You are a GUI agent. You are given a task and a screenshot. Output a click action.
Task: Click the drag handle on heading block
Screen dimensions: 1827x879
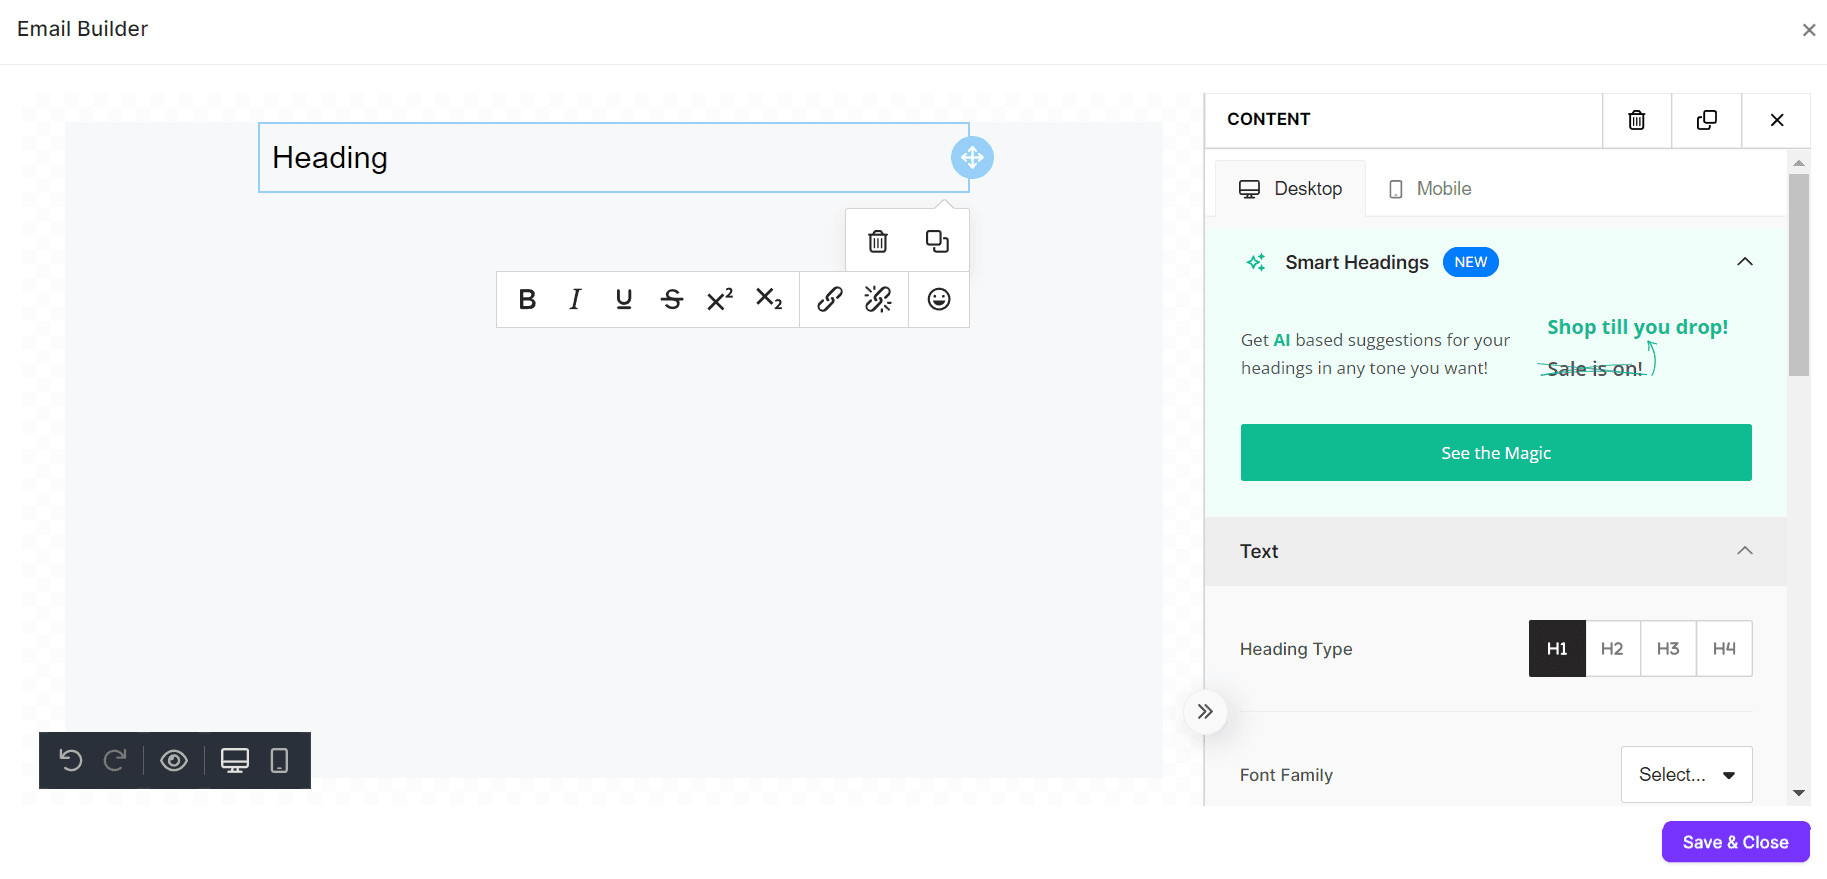click(x=972, y=158)
